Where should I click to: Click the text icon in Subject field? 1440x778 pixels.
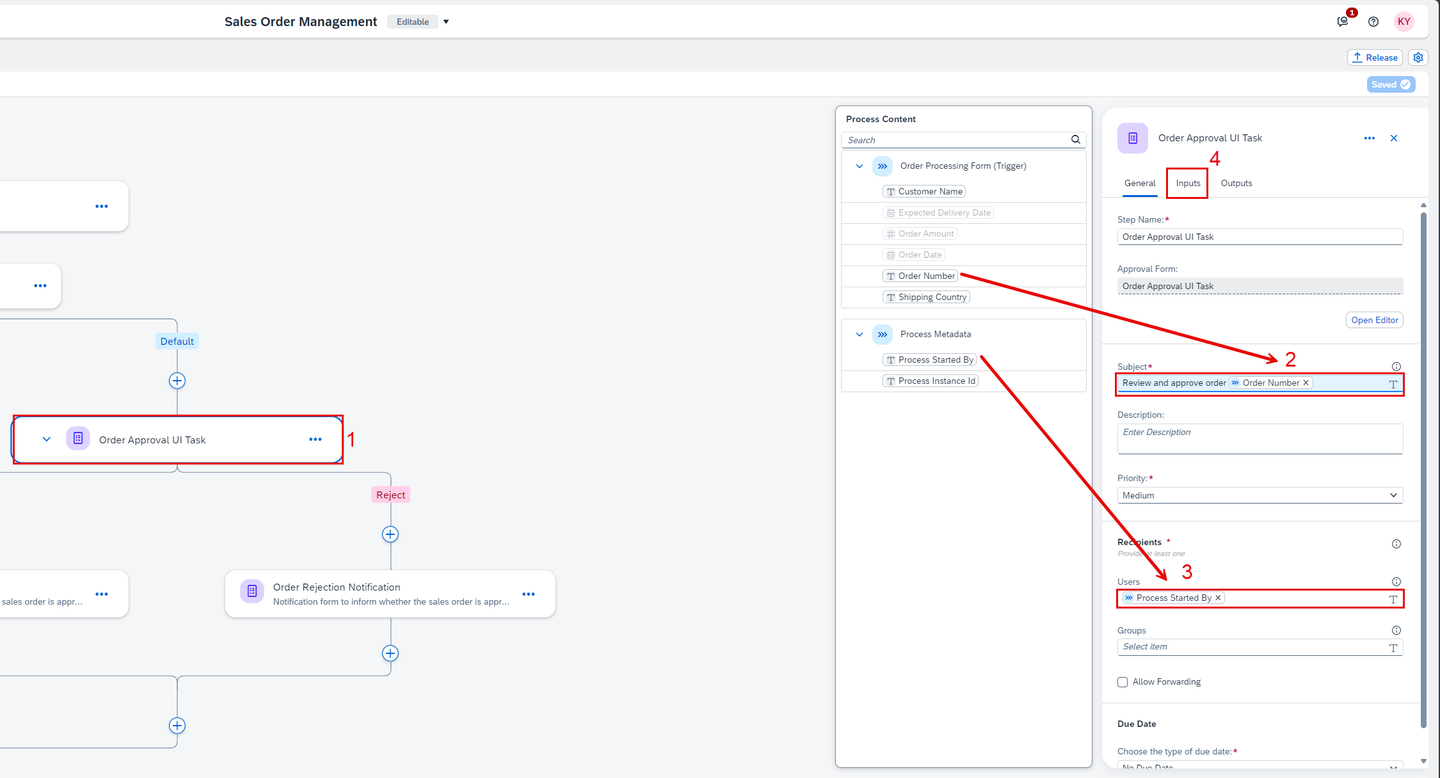[x=1393, y=384]
